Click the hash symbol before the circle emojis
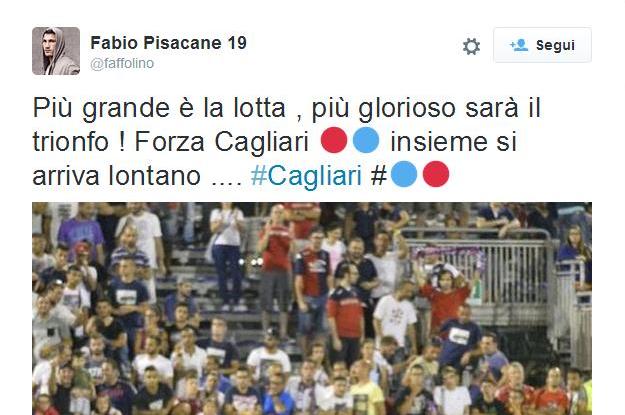 [379, 175]
